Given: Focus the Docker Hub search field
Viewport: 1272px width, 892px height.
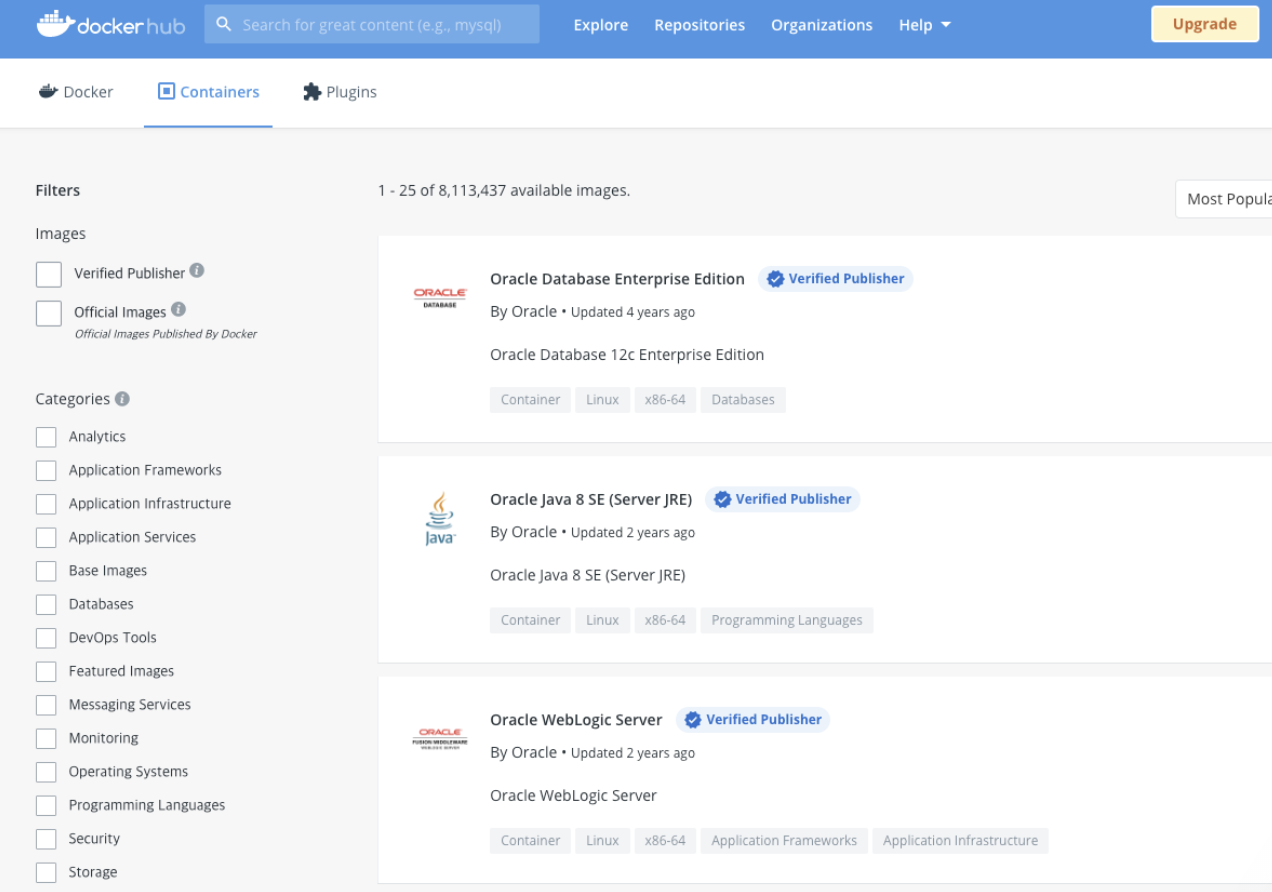Looking at the screenshot, I should pyautogui.click(x=372, y=24).
